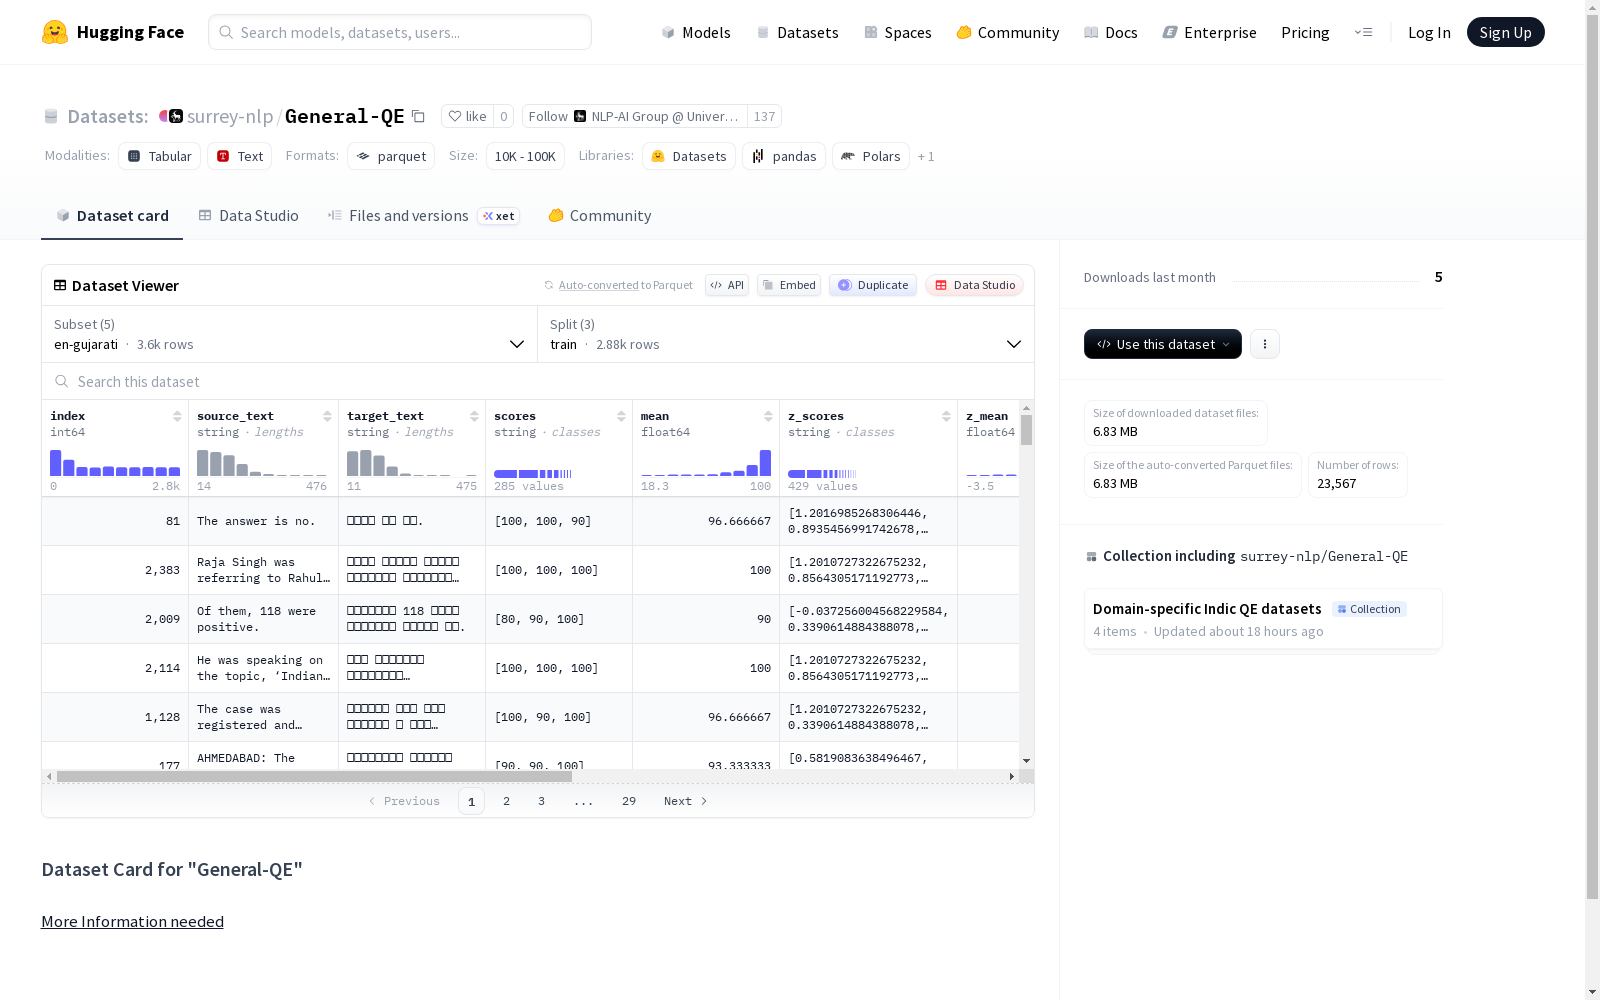Click the table vertical scrollbar thumb

click(x=1026, y=430)
